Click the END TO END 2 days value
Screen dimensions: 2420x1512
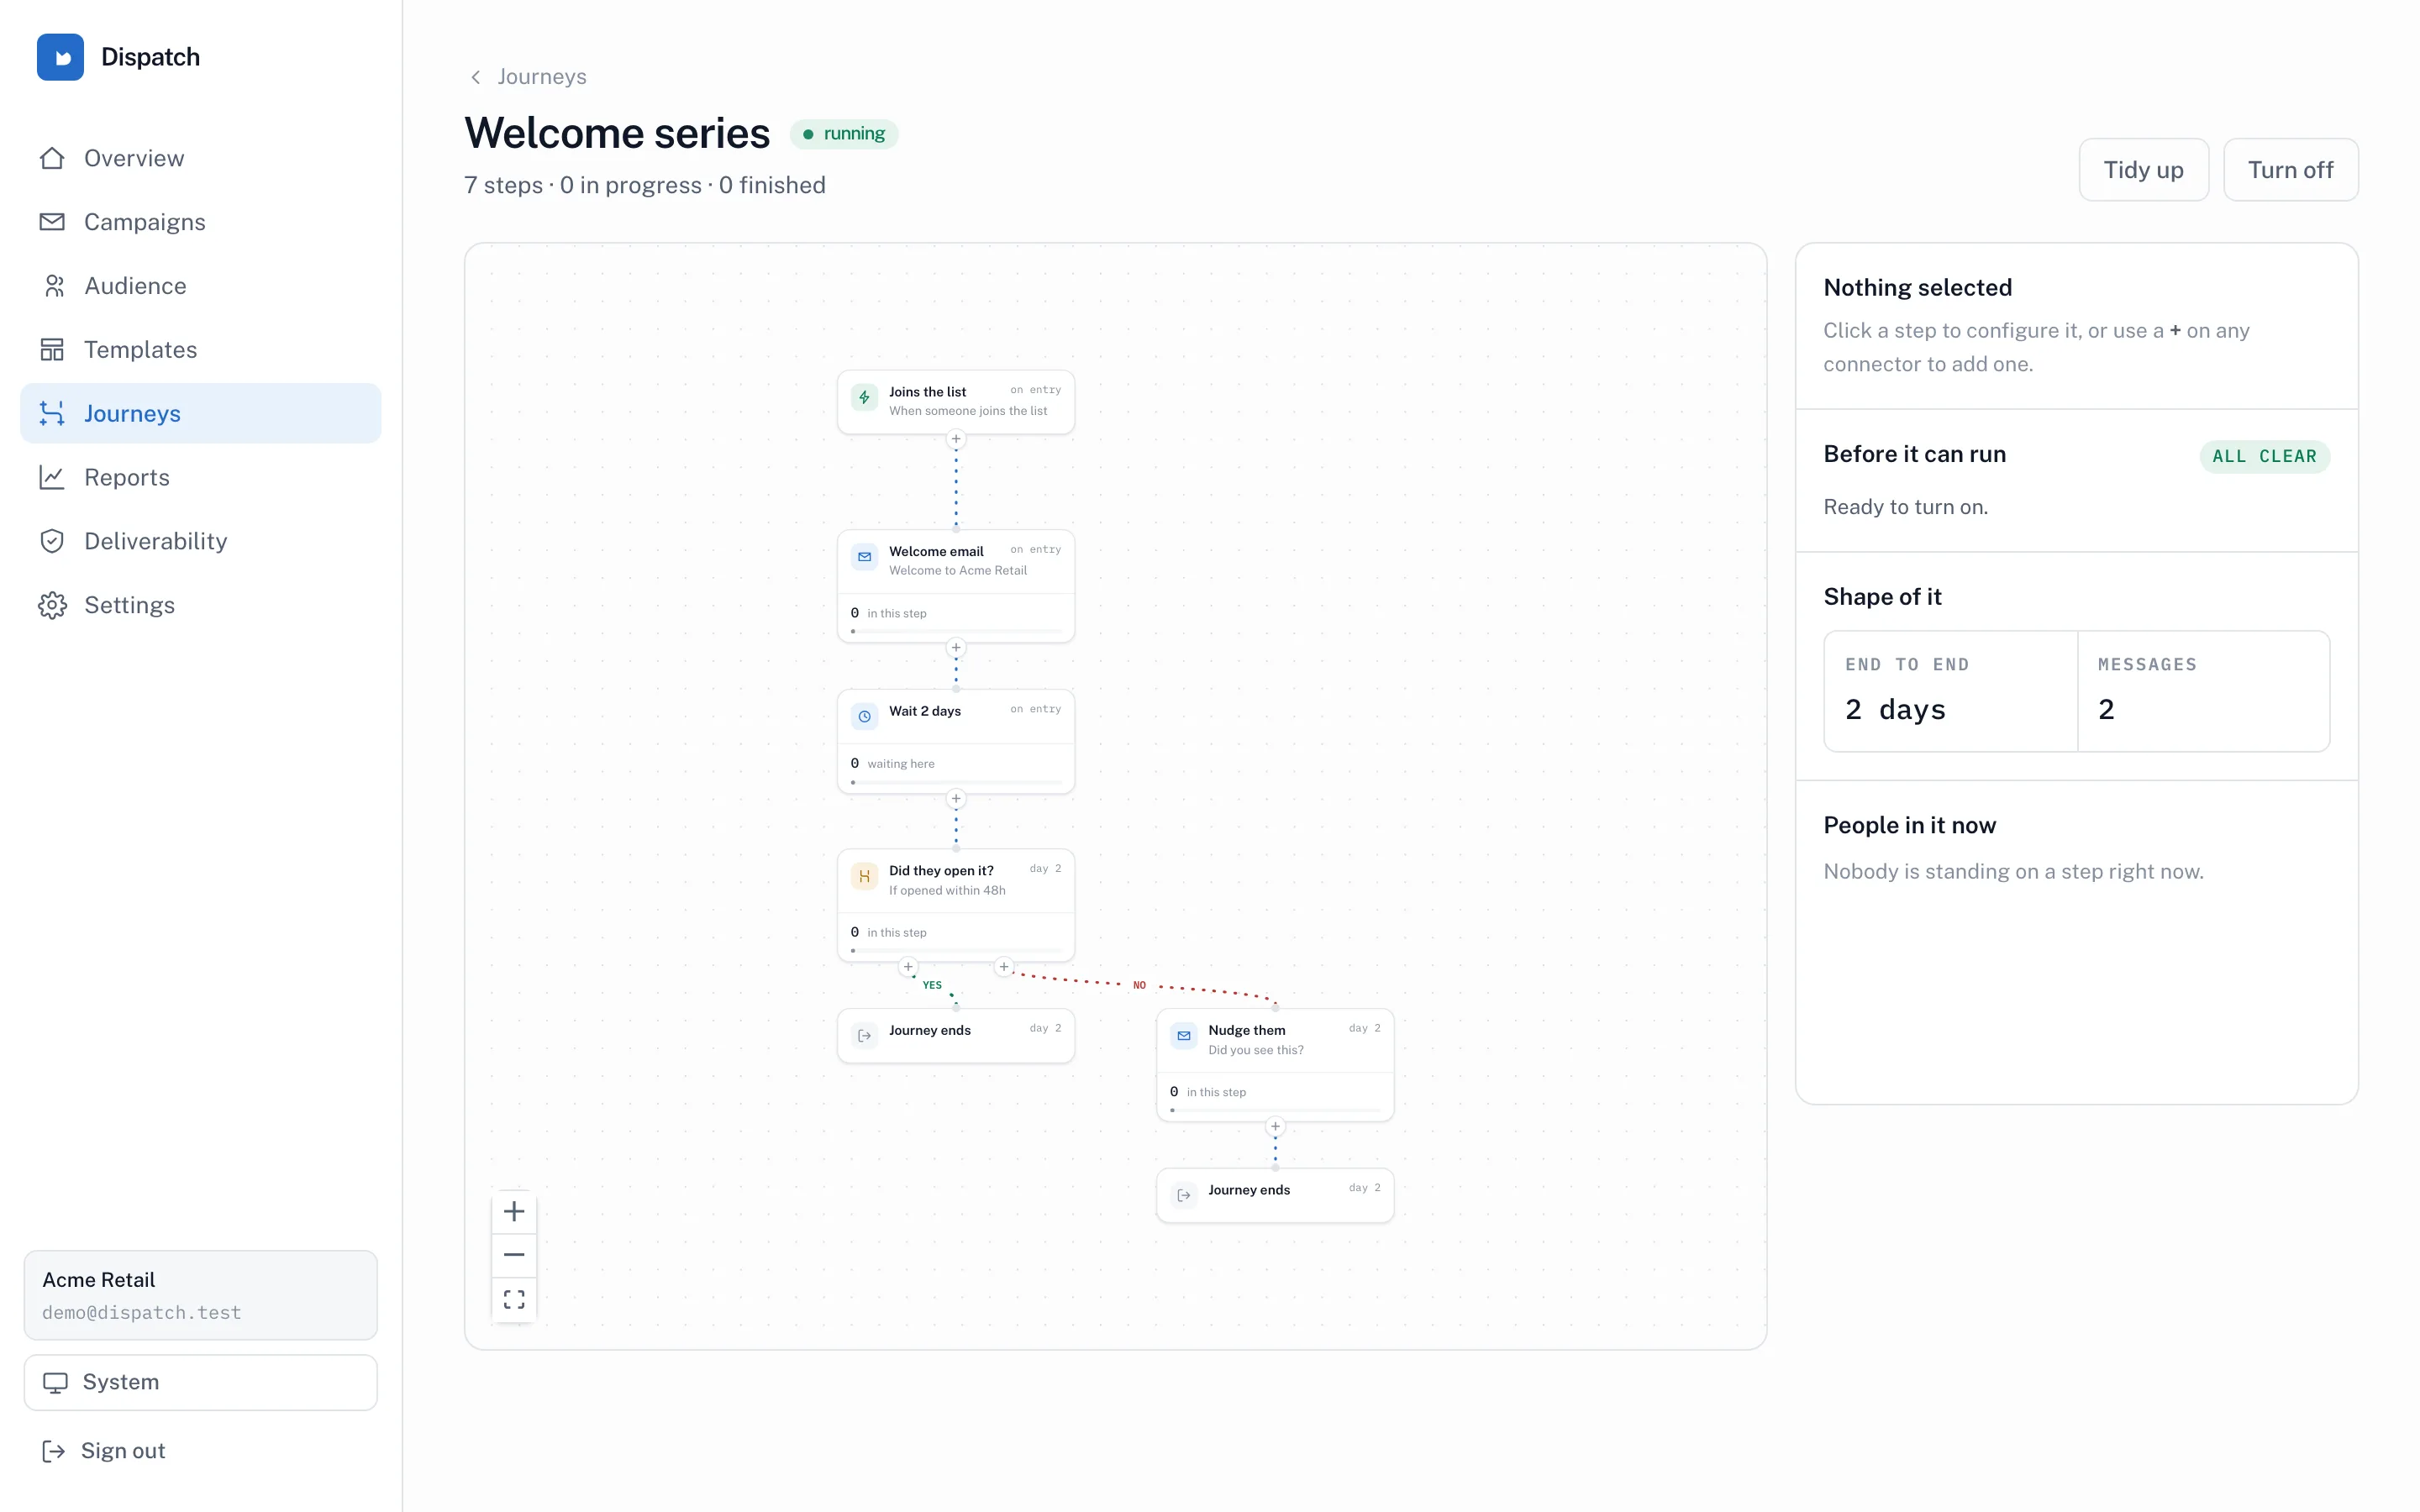click(1896, 709)
